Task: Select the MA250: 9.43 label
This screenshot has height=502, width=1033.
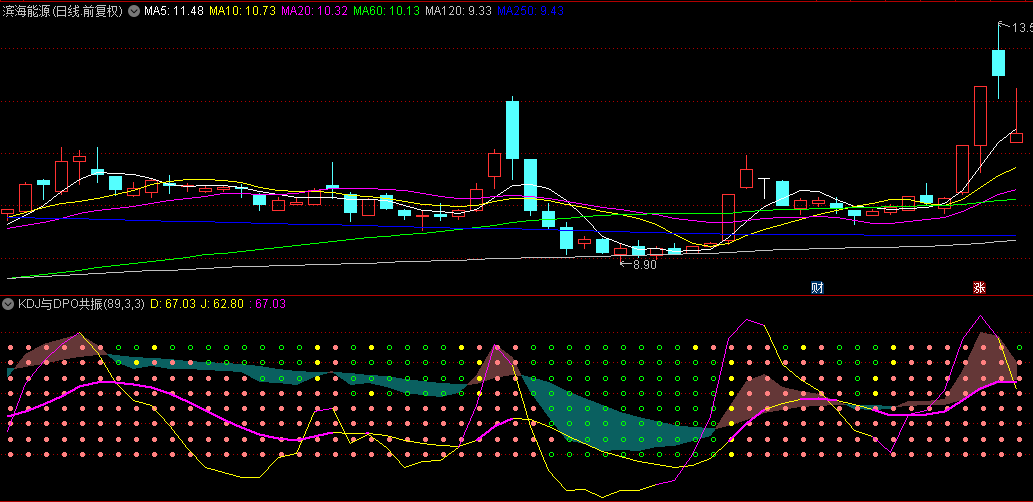Action: point(530,11)
